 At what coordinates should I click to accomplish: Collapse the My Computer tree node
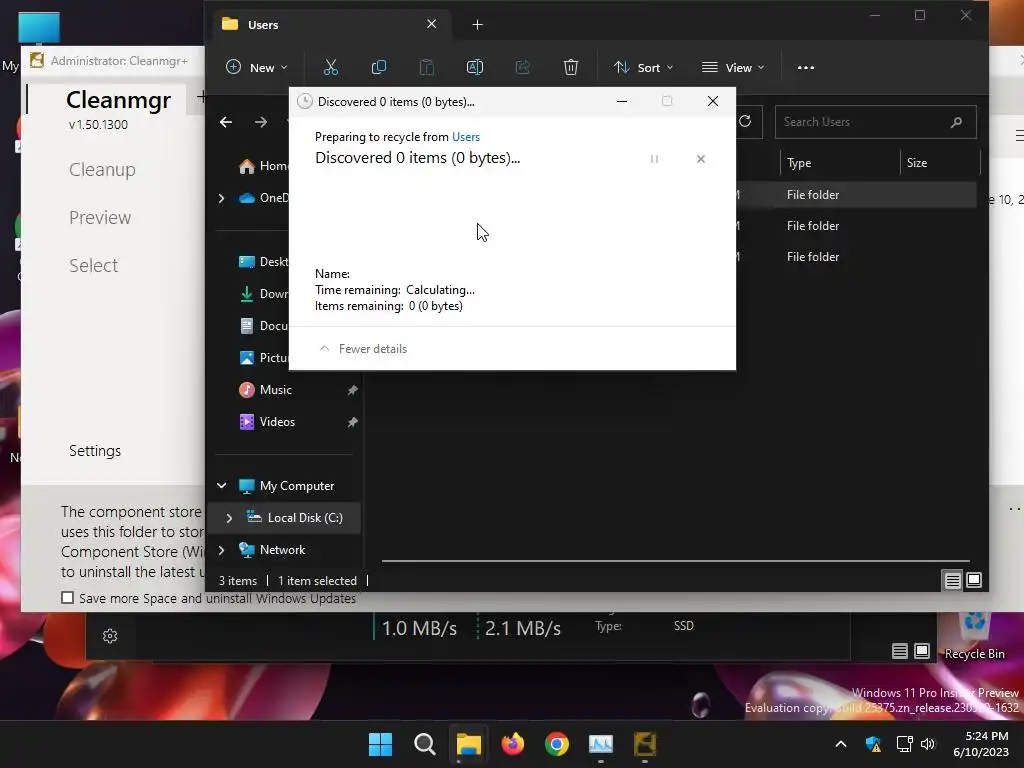tap(221, 486)
